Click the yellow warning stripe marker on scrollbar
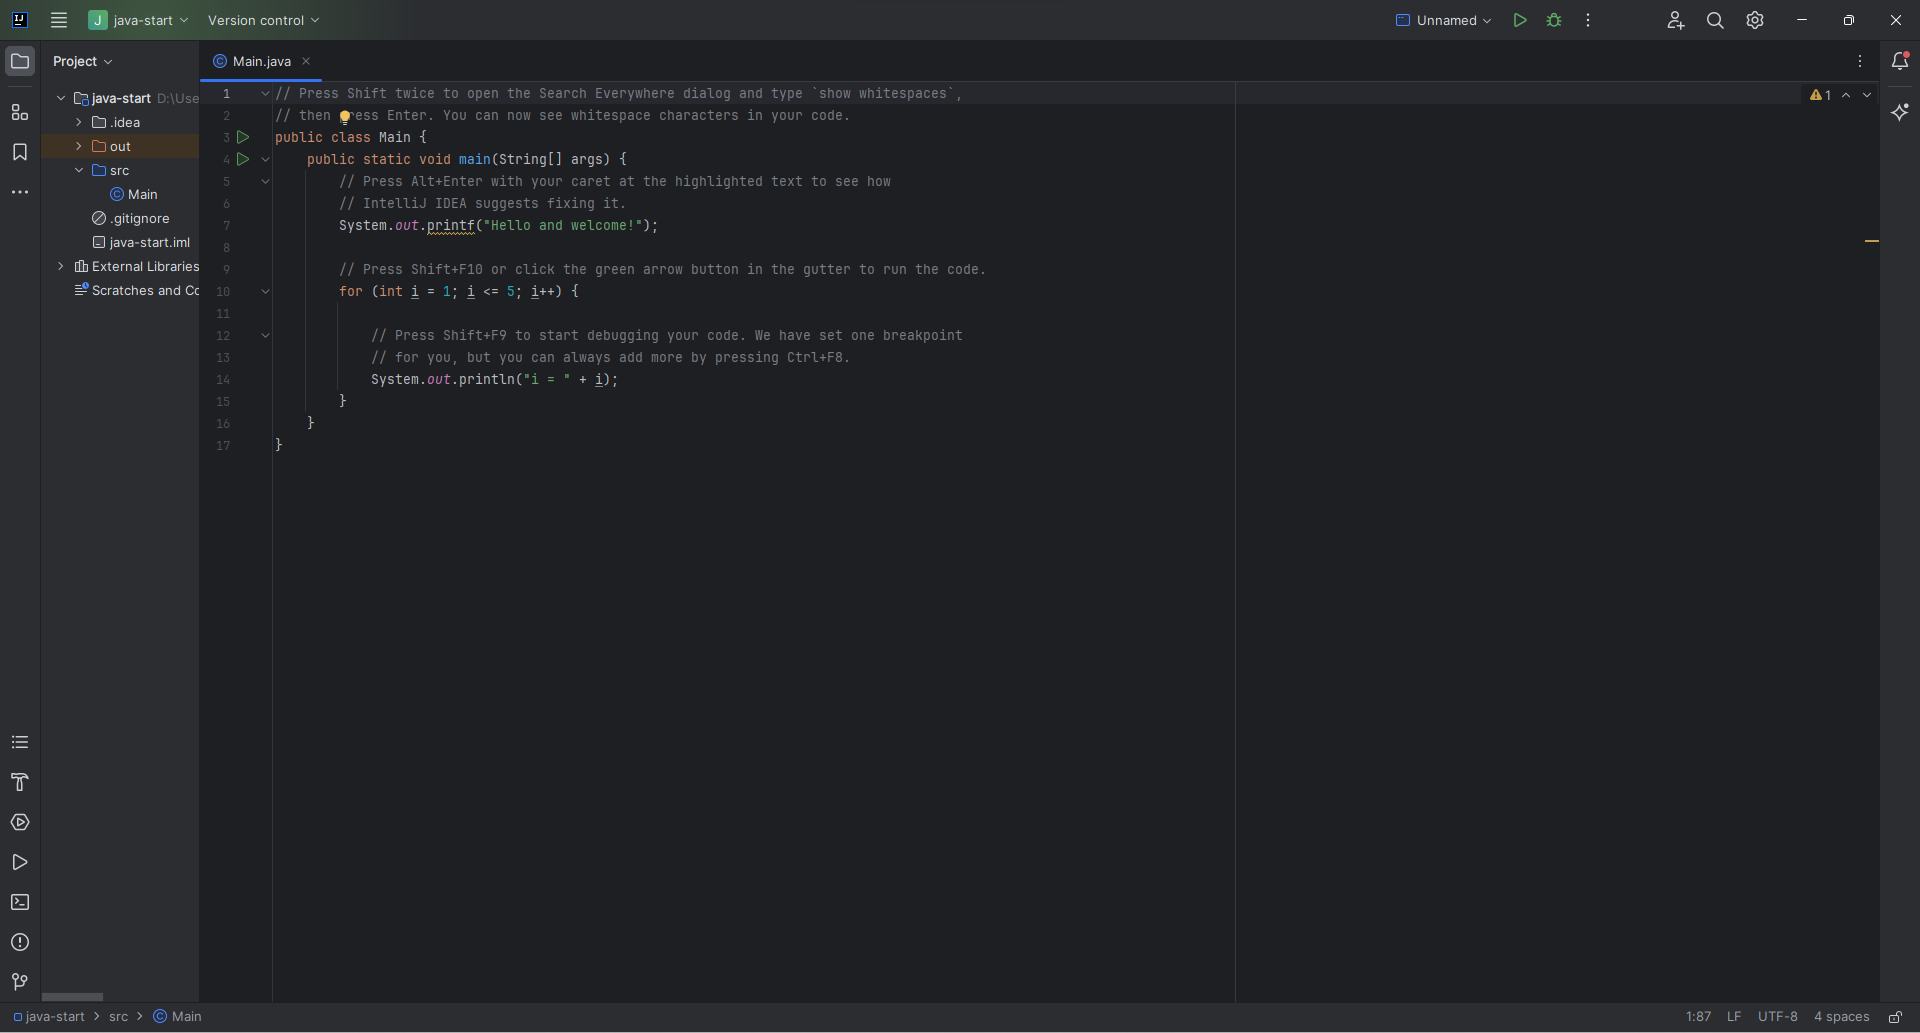1920x1033 pixels. [x=1871, y=241]
